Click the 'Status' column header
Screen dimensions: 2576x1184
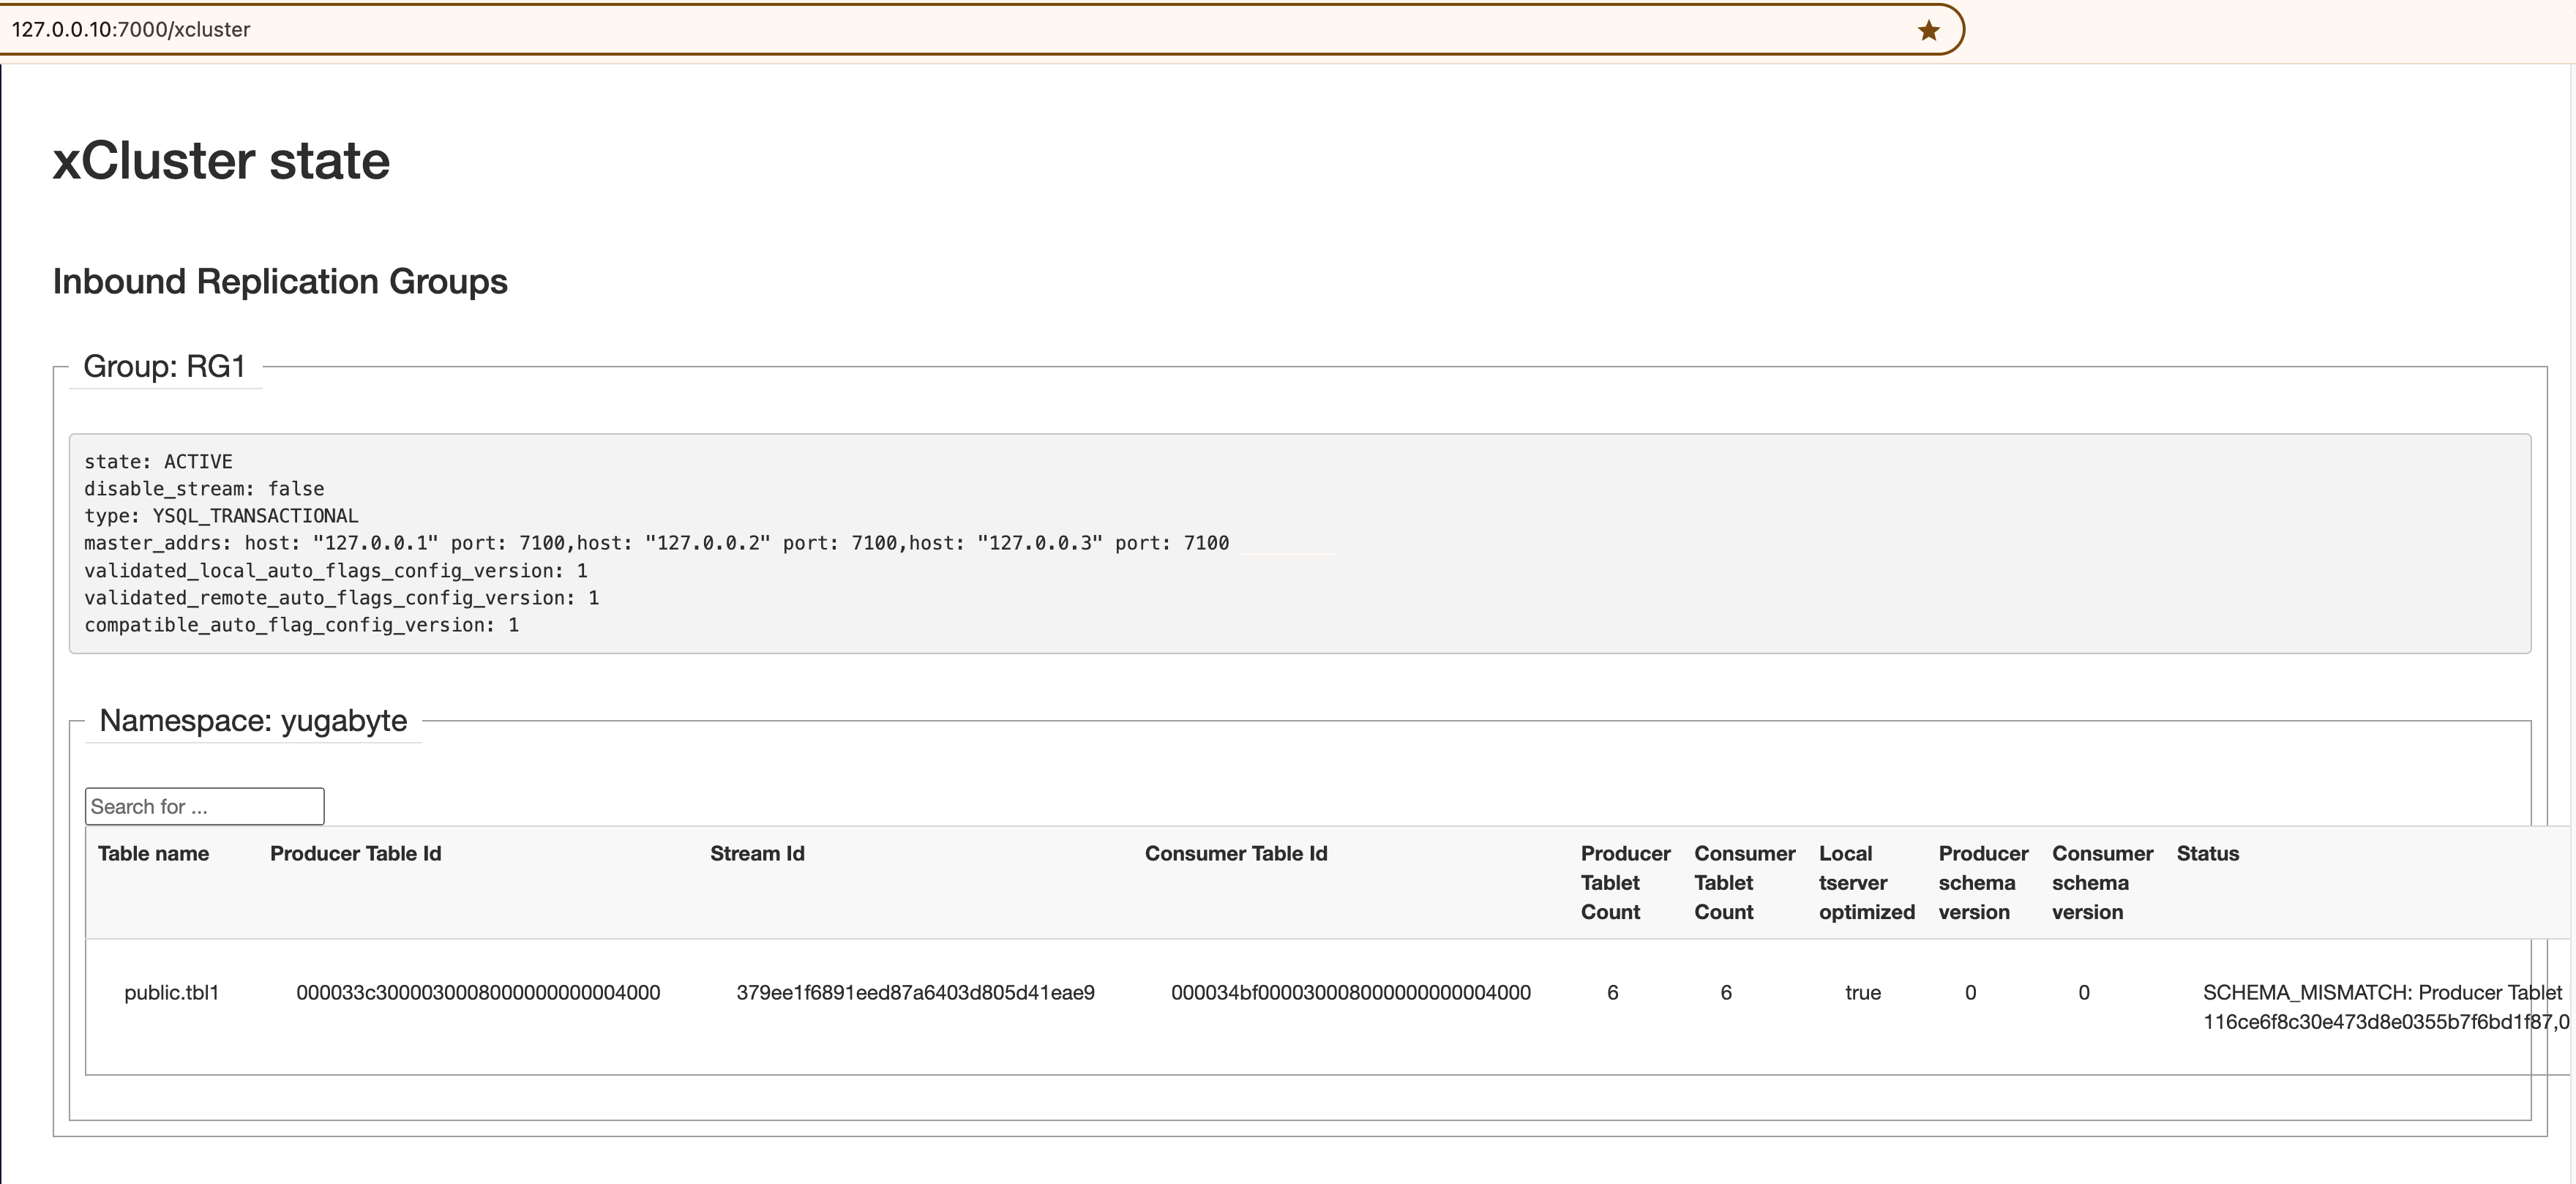click(x=2207, y=853)
